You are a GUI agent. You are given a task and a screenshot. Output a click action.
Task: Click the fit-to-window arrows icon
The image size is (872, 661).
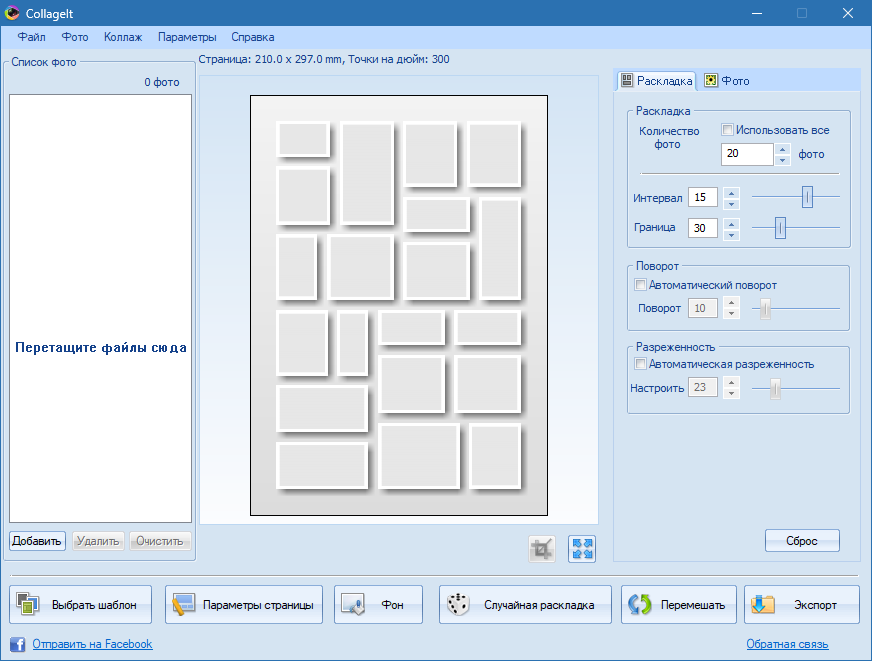point(582,549)
